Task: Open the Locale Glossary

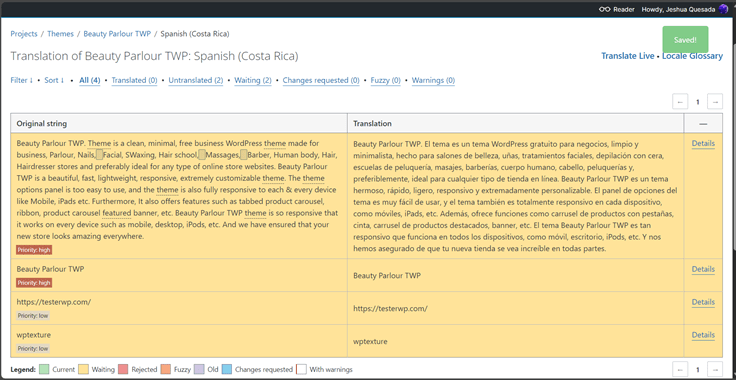Action: (692, 56)
